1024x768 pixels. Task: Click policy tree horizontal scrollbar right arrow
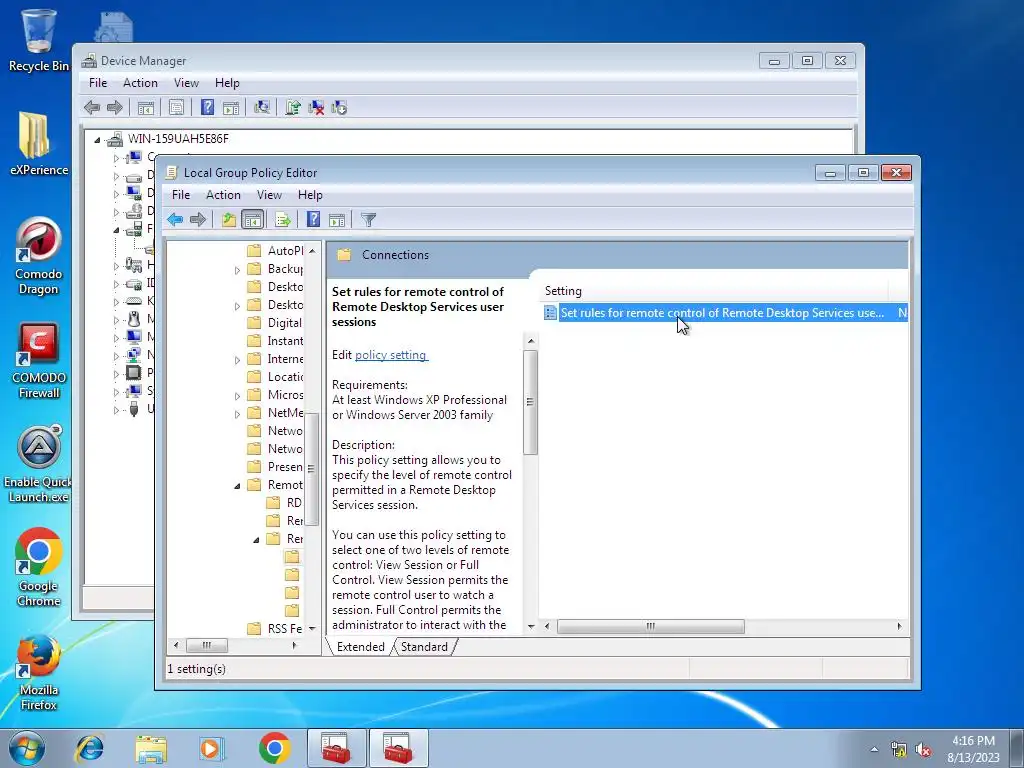[295, 645]
